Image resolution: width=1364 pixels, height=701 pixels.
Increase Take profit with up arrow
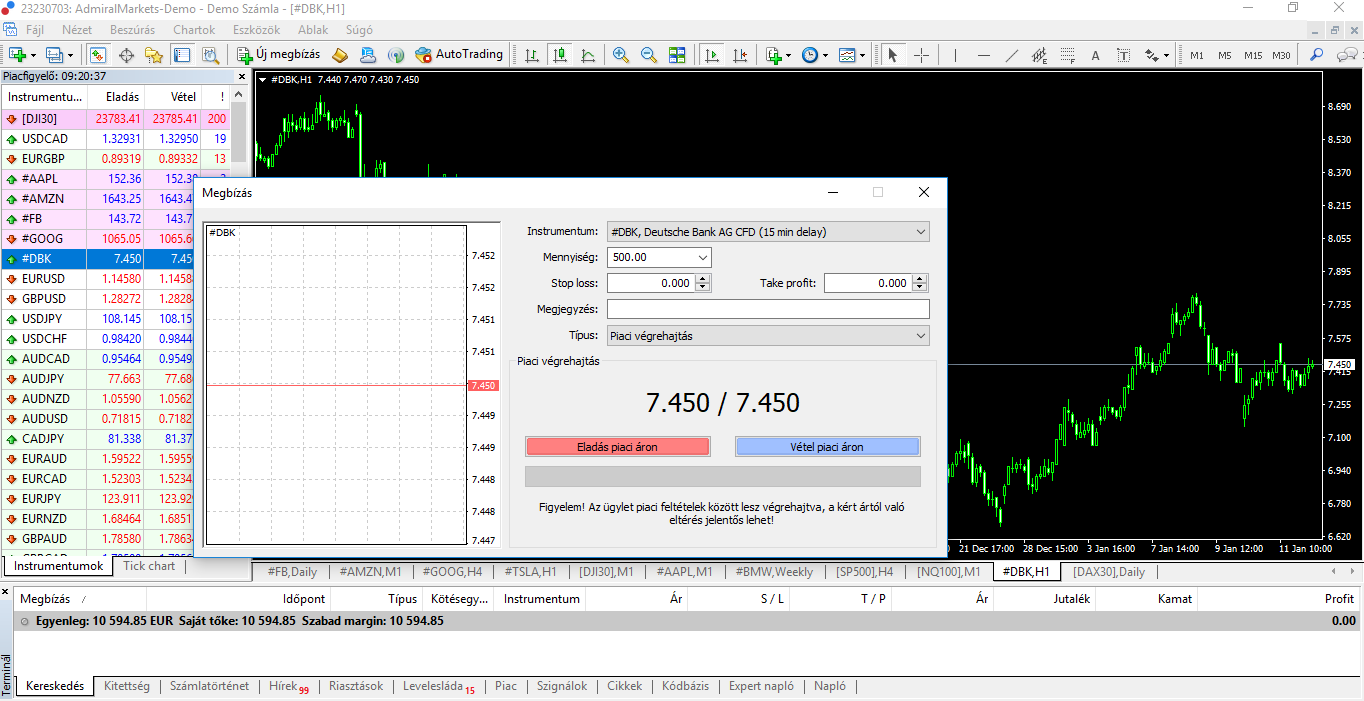coord(920,279)
